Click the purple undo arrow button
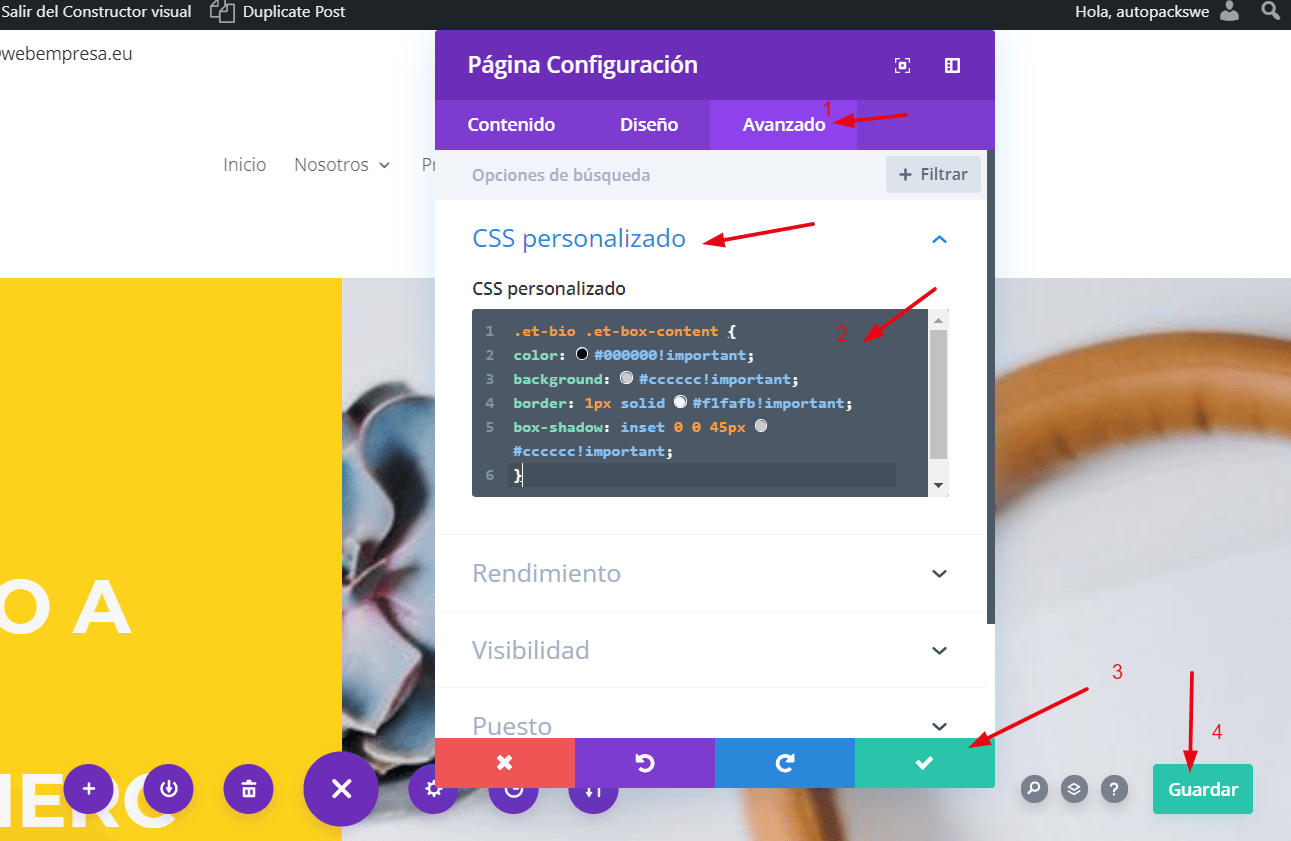This screenshot has height=841, width=1291. [645, 763]
